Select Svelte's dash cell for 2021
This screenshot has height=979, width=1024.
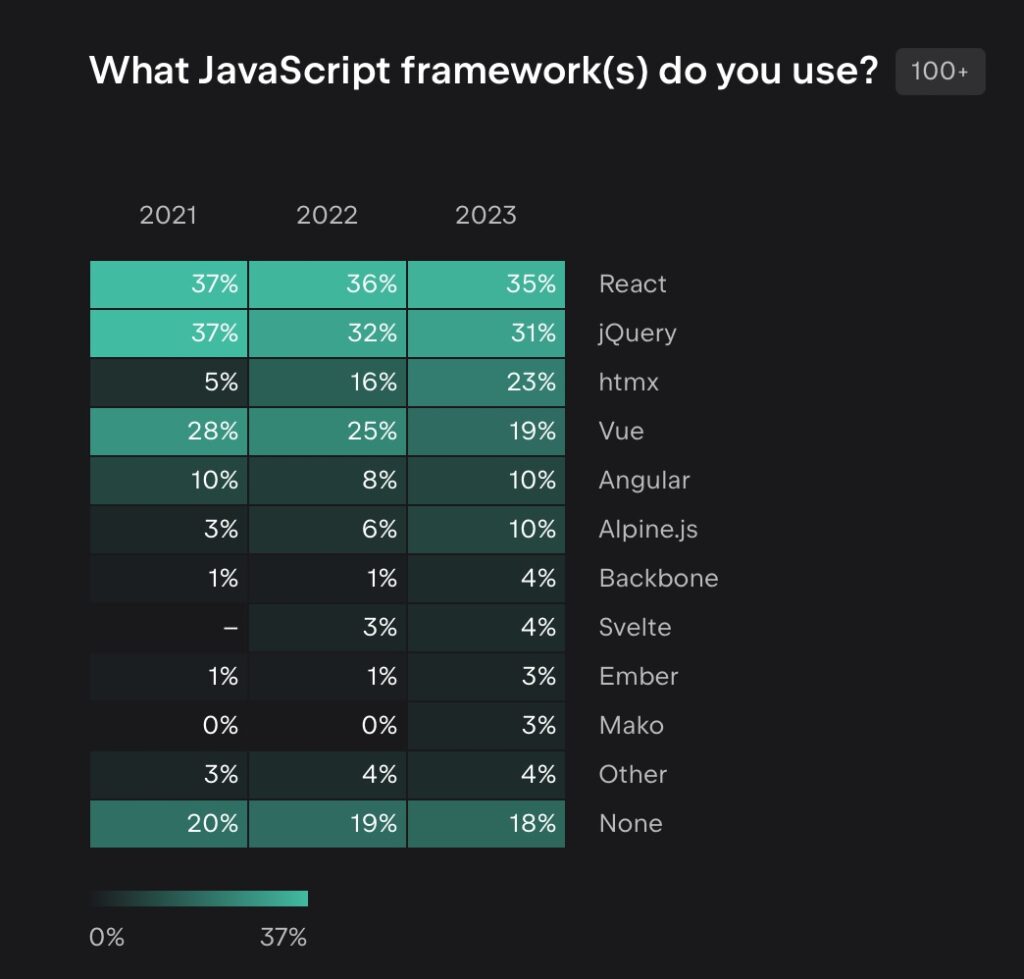click(x=168, y=627)
